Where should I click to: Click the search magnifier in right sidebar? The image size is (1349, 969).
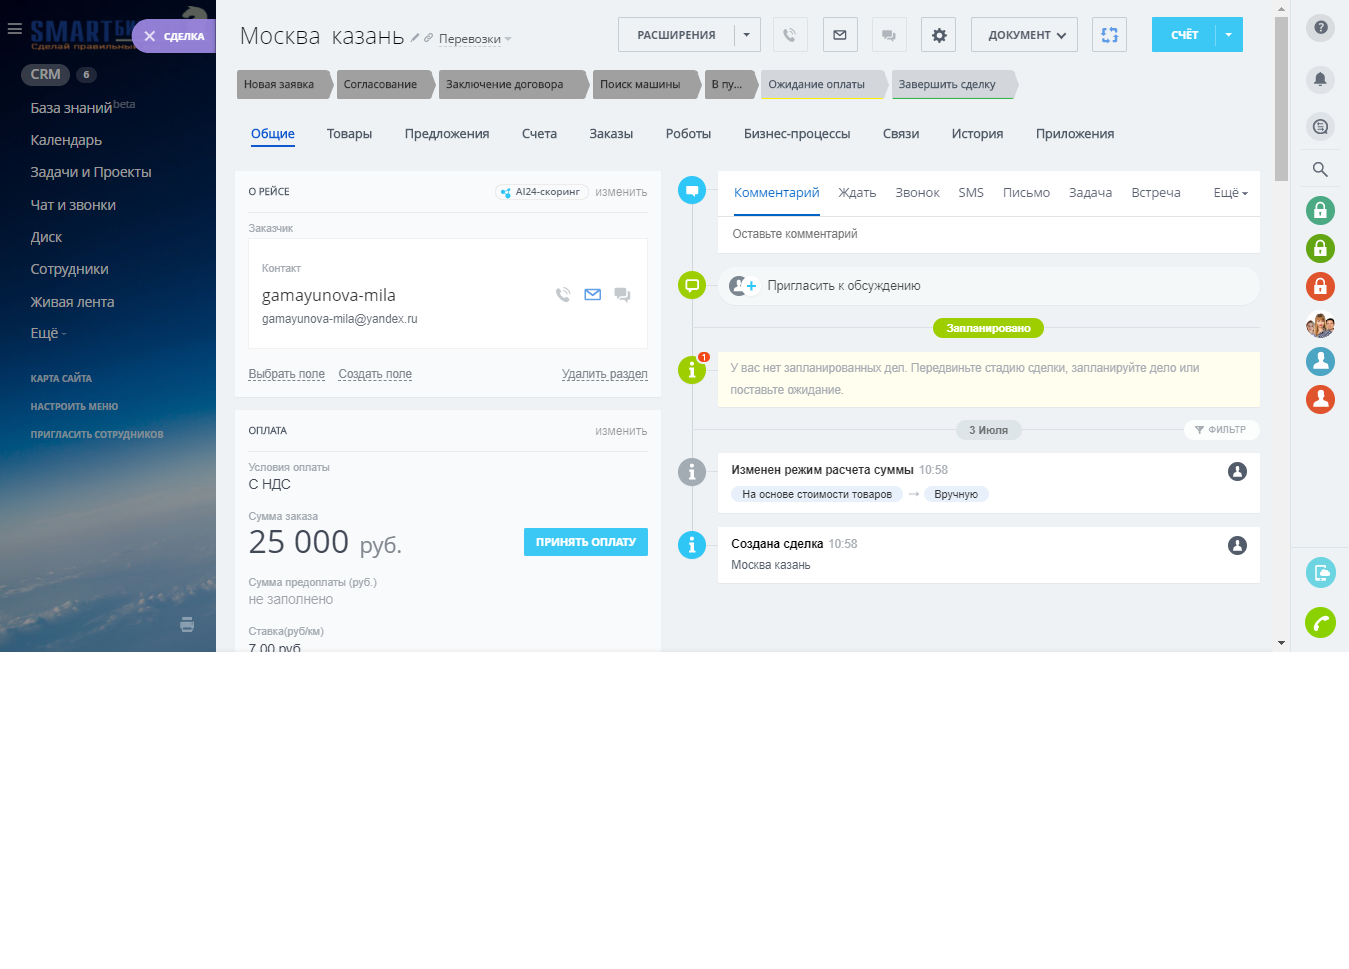[x=1320, y=170]
